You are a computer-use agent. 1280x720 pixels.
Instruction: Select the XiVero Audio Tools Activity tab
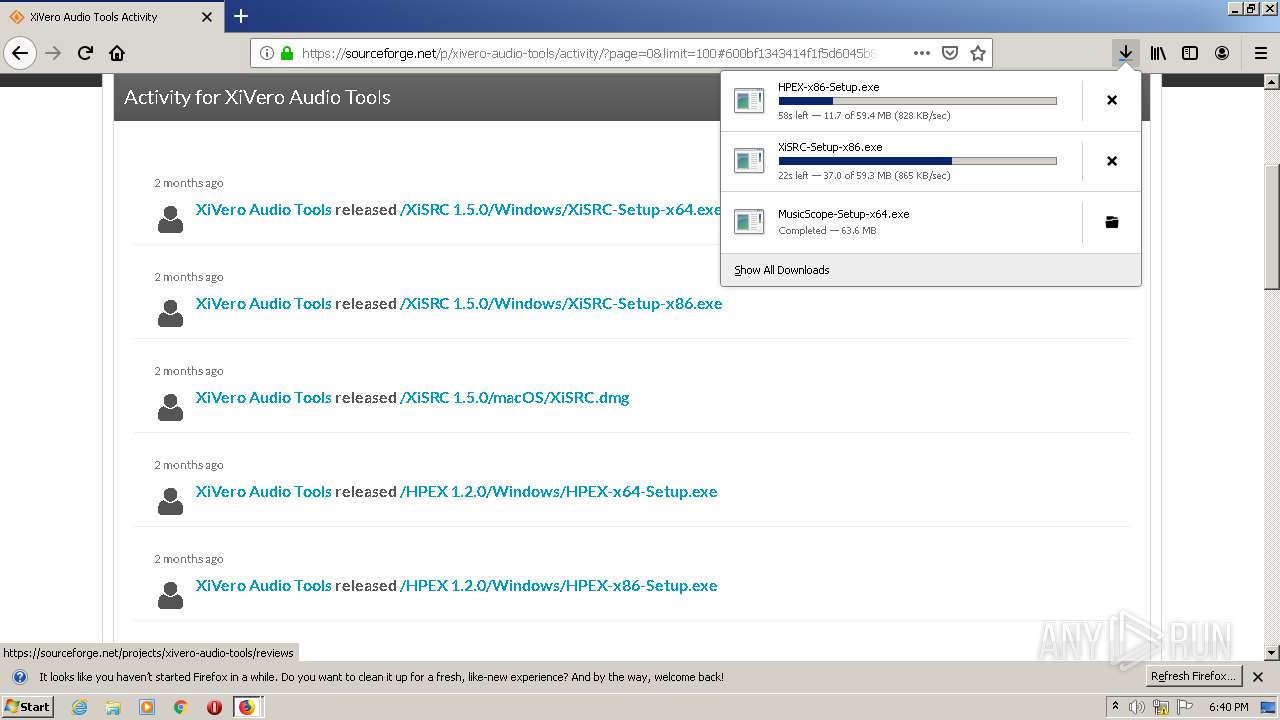click(111, 17)
